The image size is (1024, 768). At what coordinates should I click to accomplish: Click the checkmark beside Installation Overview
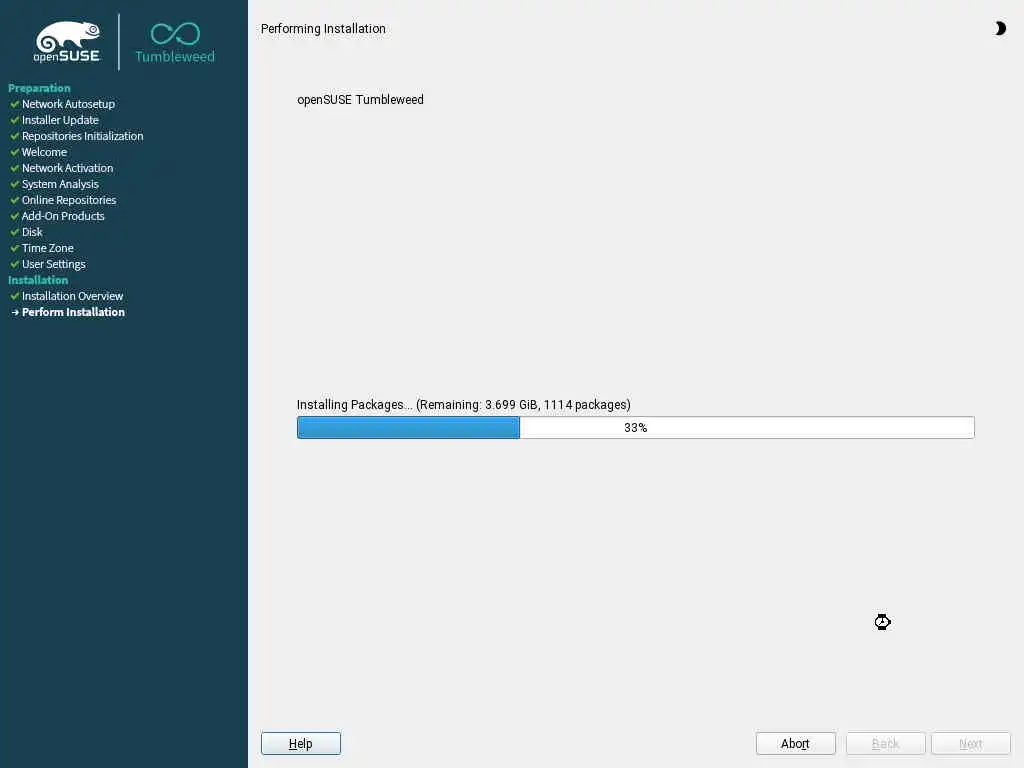point(14,296)
